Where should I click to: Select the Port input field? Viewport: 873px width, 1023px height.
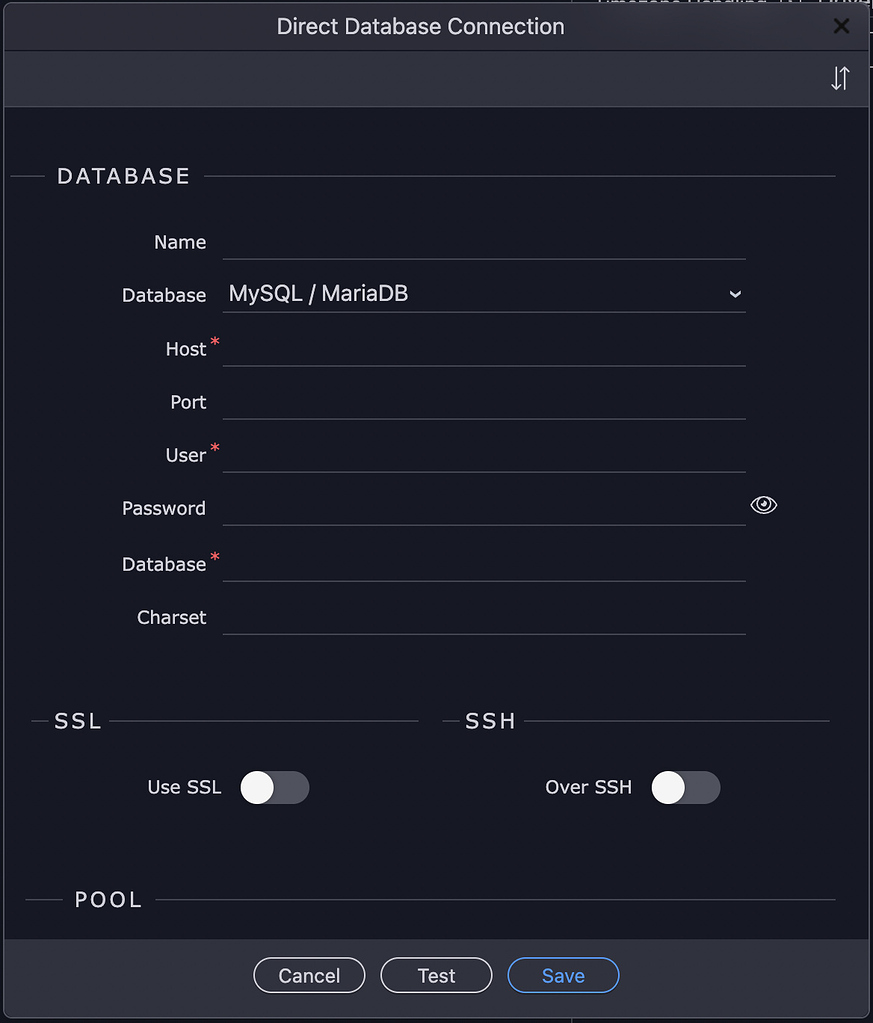[x=483, y=402]
